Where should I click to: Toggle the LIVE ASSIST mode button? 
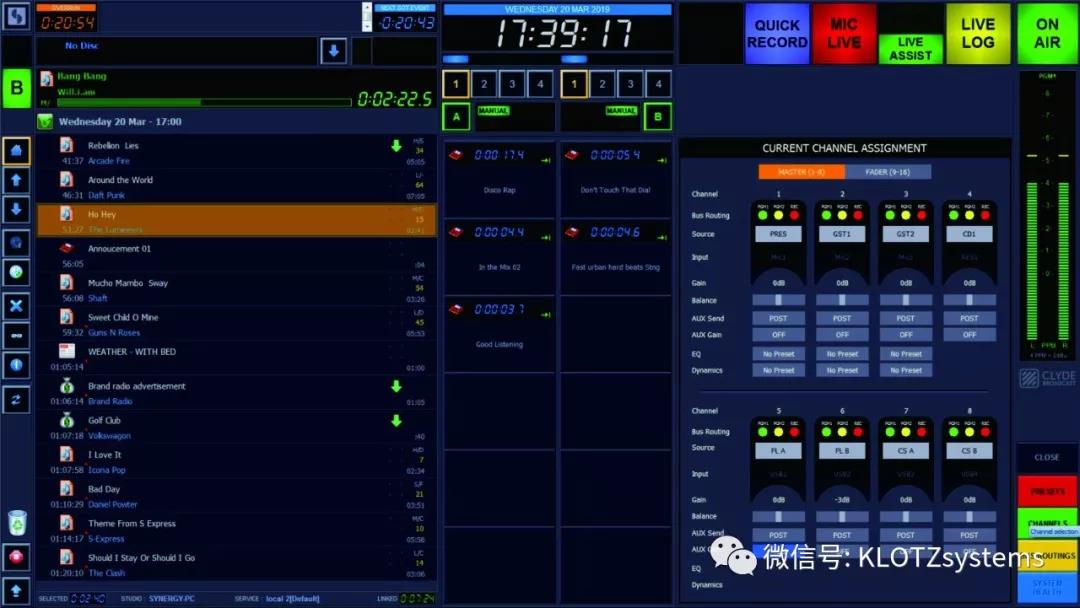tap(911, 48)
